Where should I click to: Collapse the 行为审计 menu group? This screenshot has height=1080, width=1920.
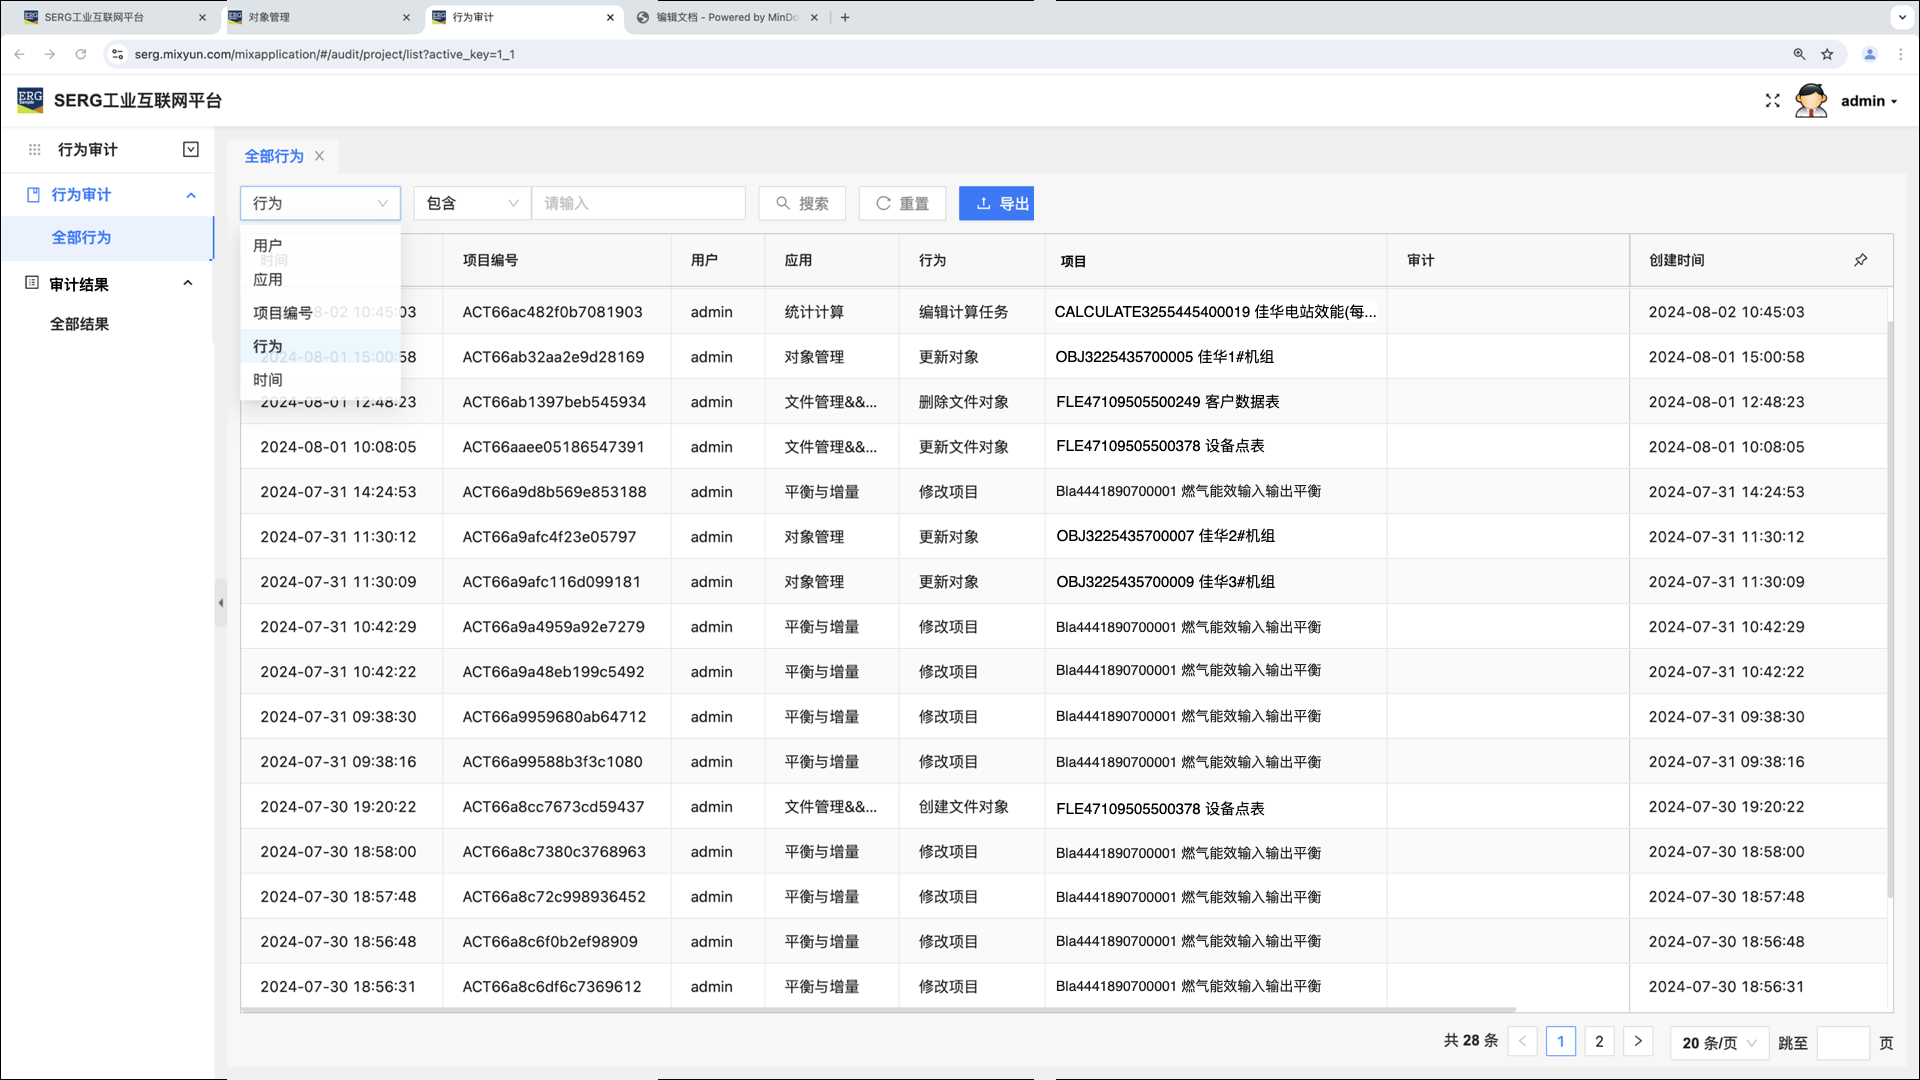tap(191, 195)
